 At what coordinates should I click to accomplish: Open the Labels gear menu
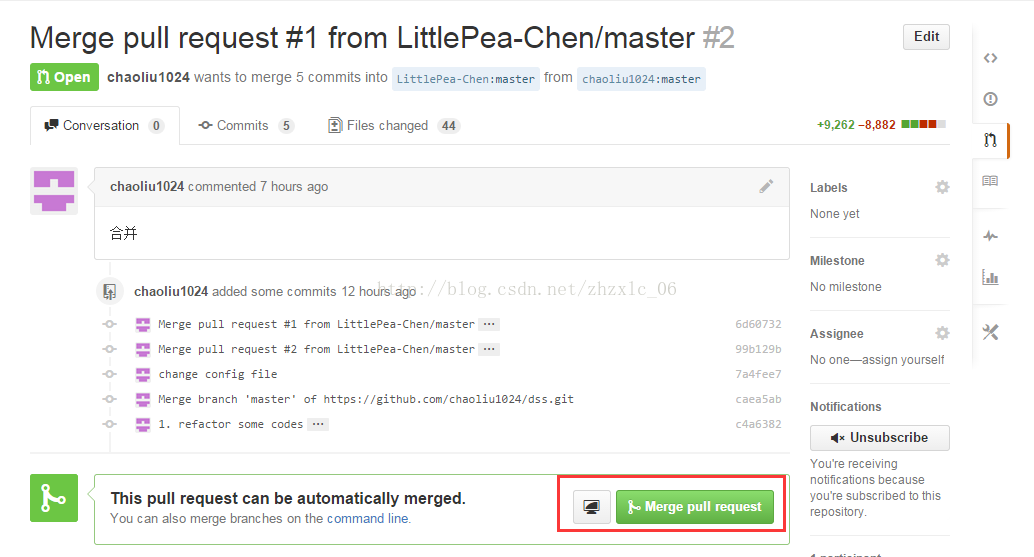coord(942,187)
